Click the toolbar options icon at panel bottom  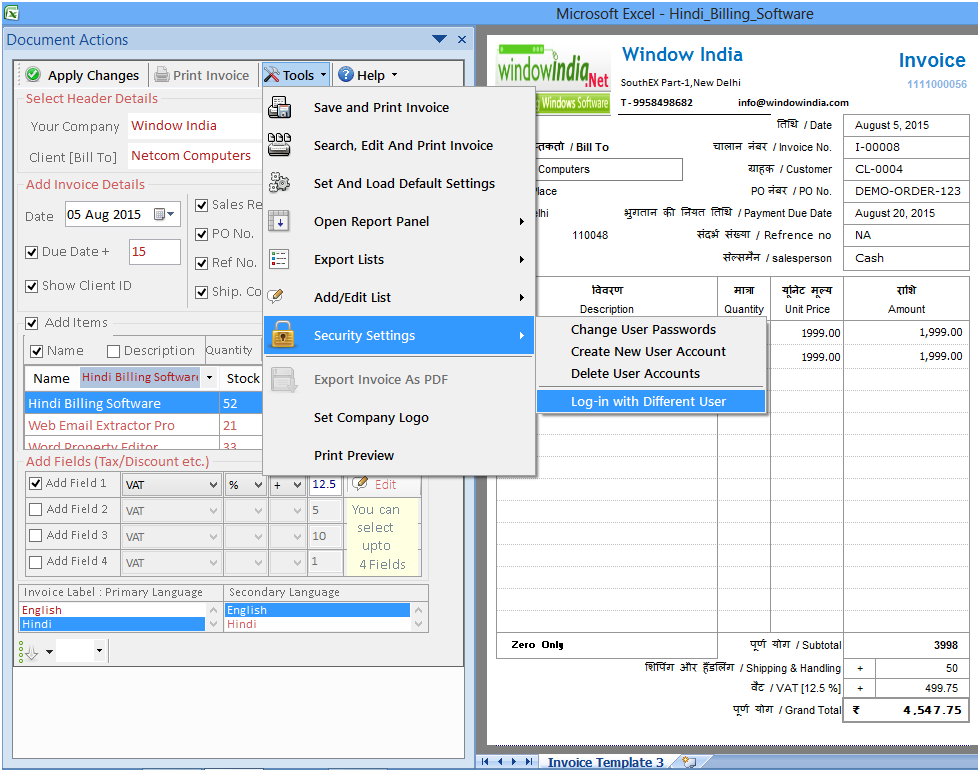[29, 652]
